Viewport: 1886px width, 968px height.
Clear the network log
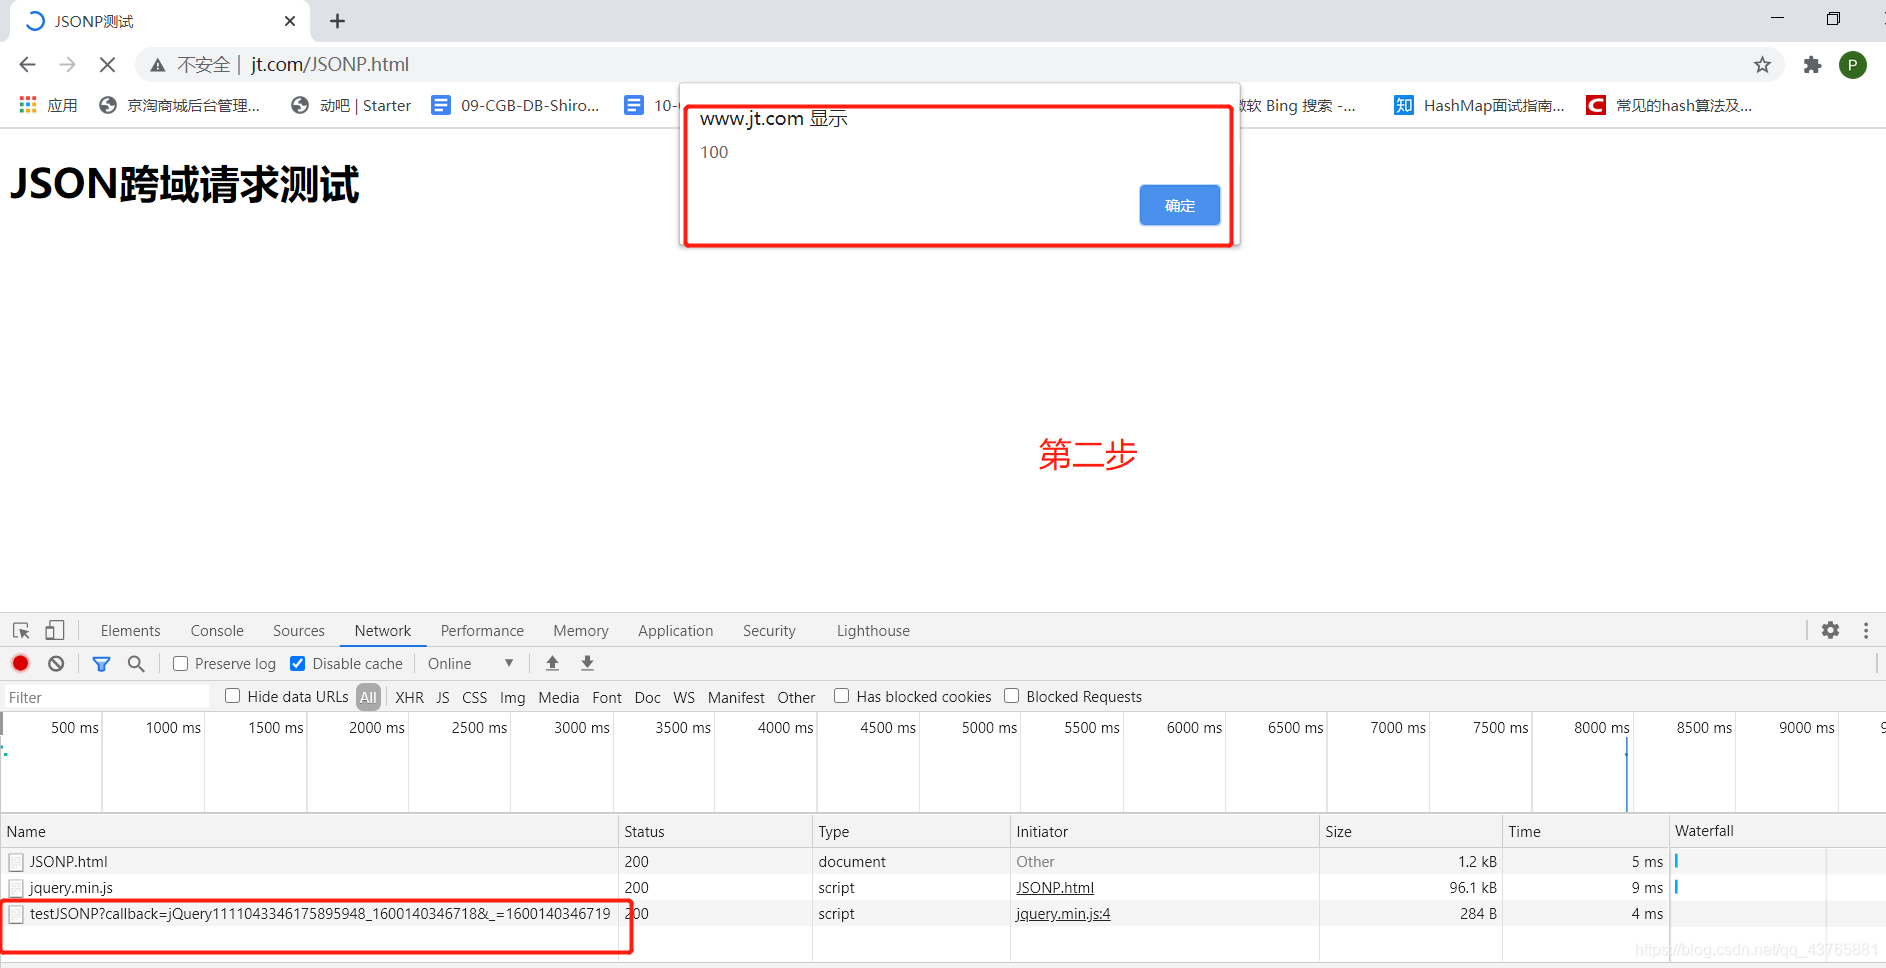coord(56,663)
